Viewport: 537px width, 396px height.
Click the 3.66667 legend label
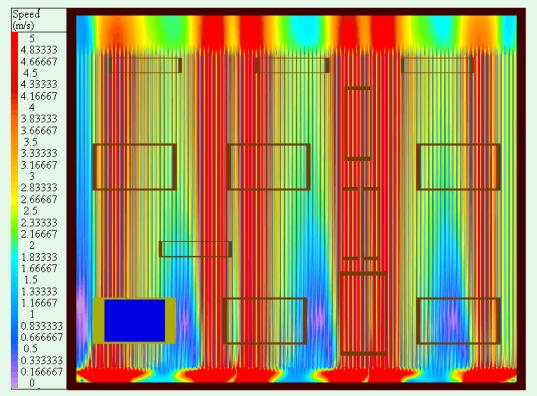click(39, 131)
